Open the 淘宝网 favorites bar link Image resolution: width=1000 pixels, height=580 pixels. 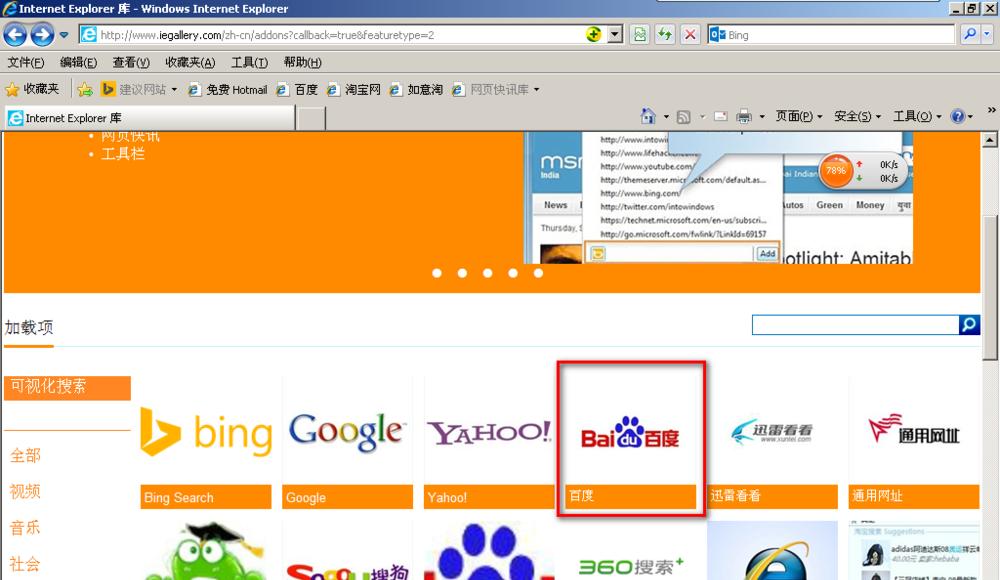click(x=354, y=89)
